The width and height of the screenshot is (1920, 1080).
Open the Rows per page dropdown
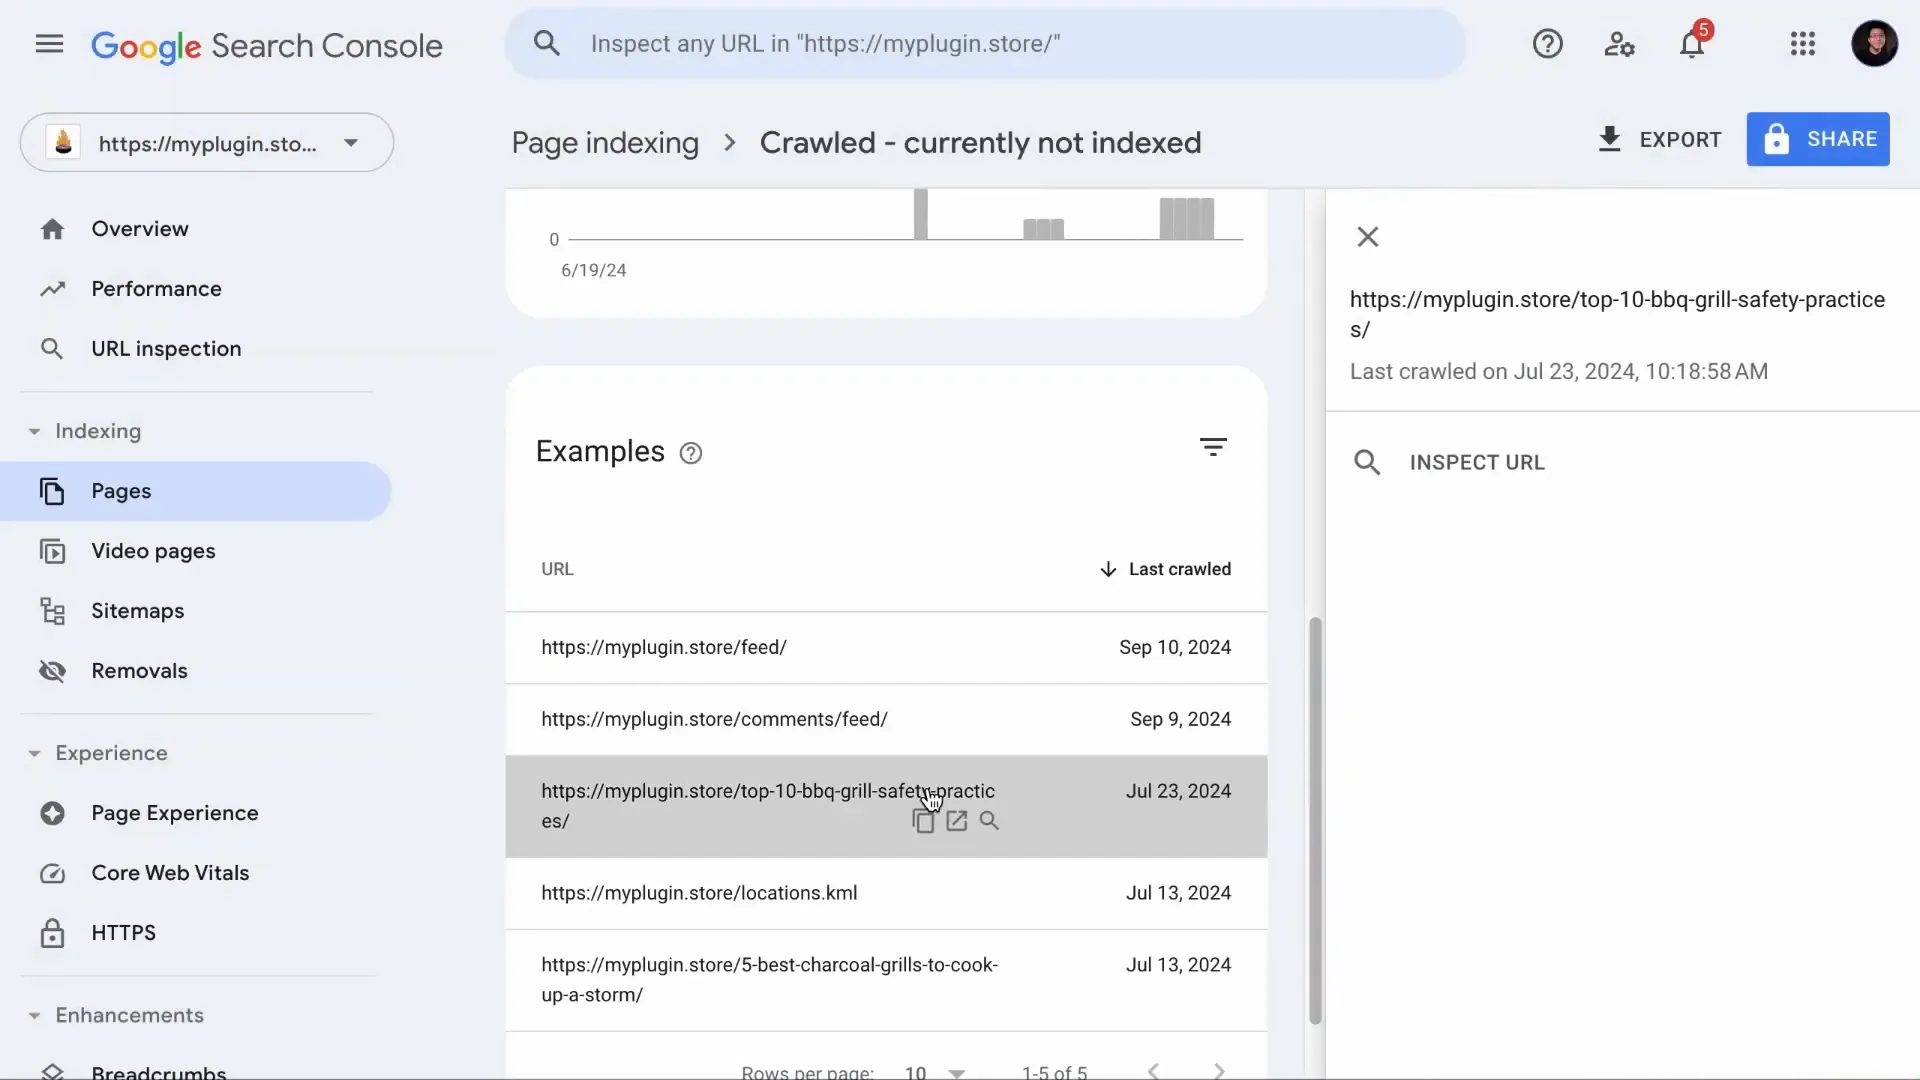[934, 1072]
